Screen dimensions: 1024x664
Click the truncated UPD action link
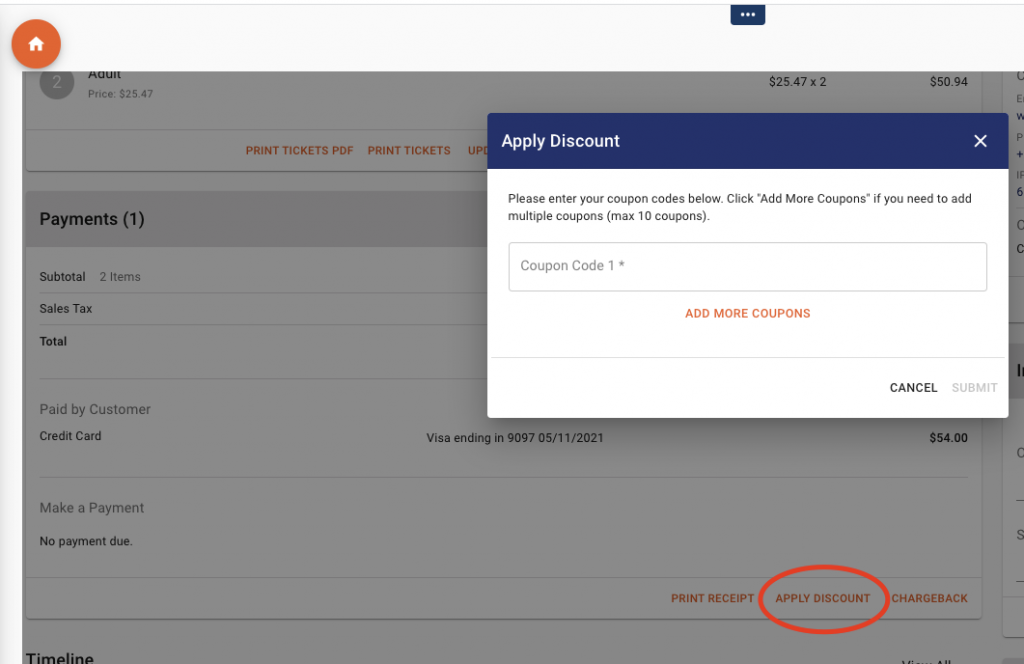[x=479, y=151]
